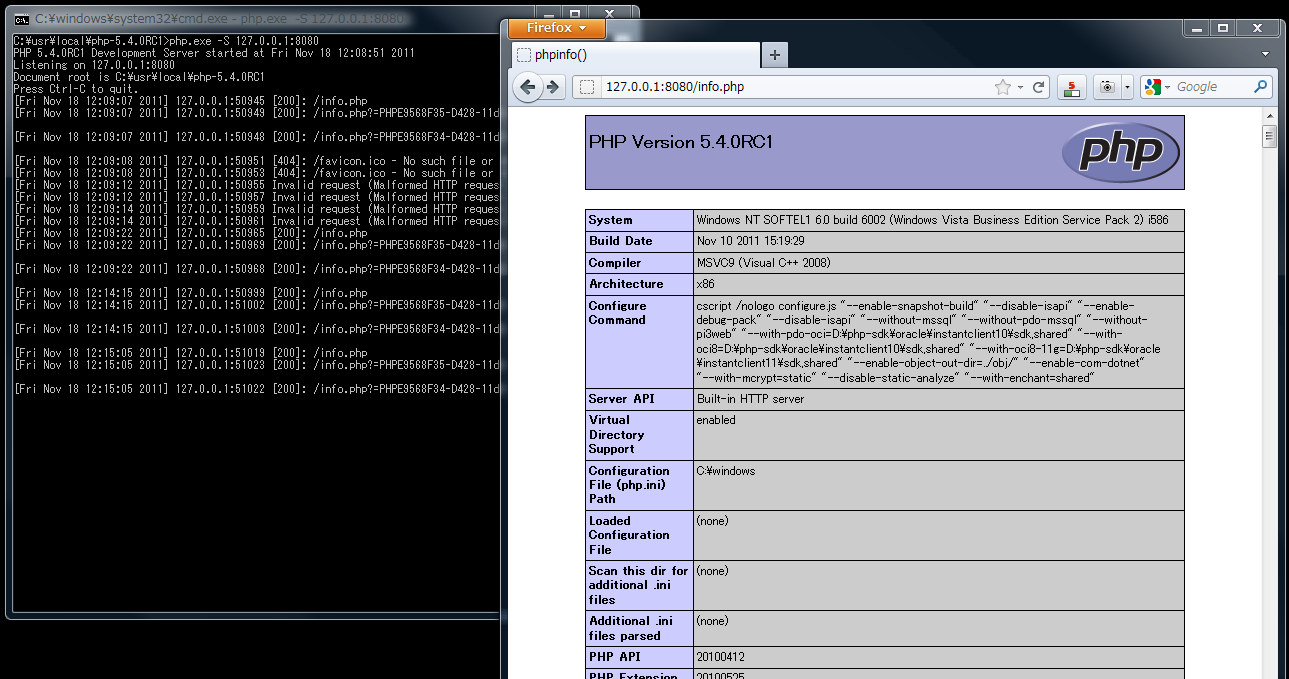Screen dimensions: 1289x679
Task: Click the console log line for port 51019
Action: click(x=191, y=353)
